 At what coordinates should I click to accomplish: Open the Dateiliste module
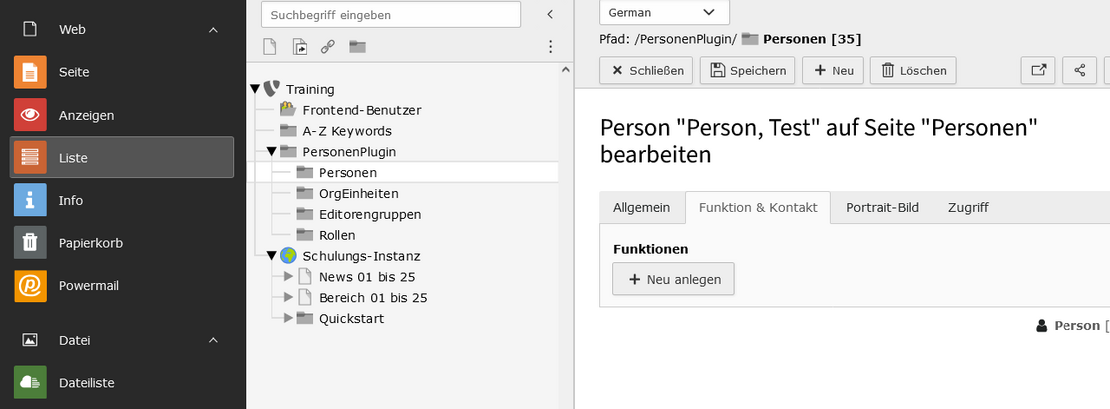coord(30,382)
